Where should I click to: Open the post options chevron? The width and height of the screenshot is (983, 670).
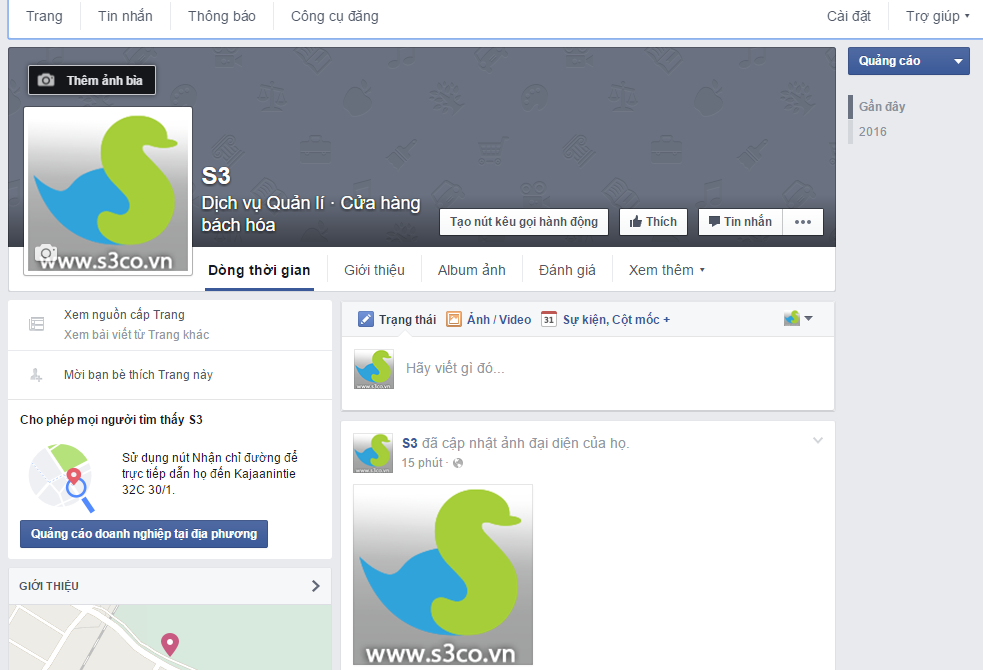(817, 441)
